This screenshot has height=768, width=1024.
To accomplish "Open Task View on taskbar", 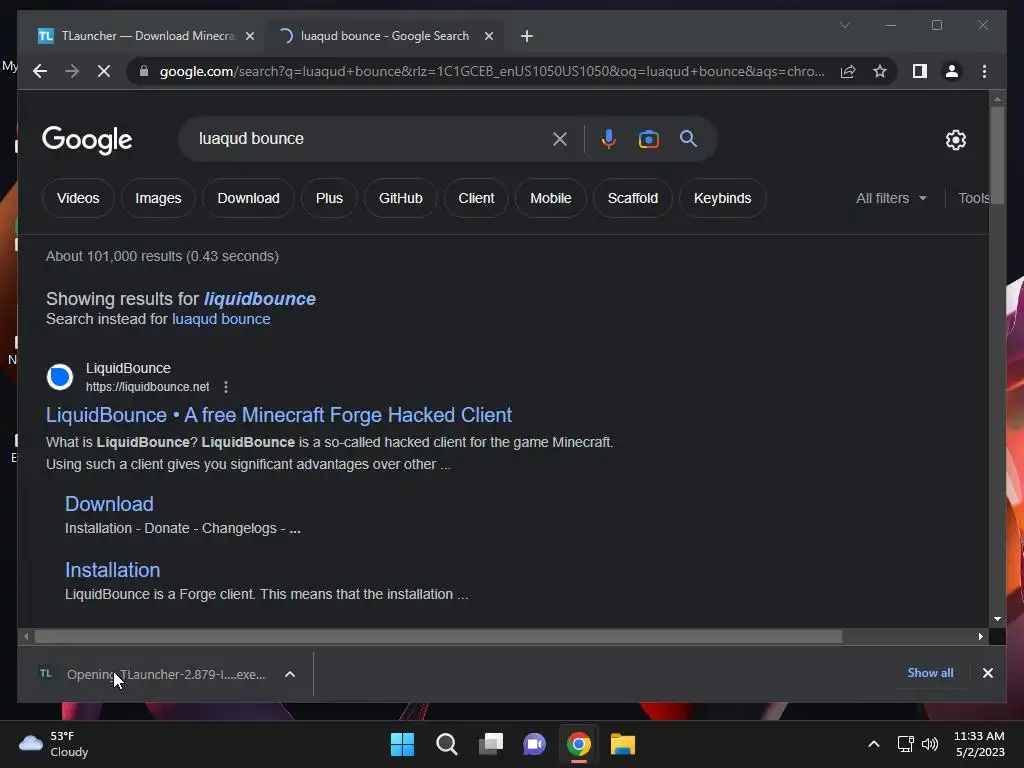I will [491, 744].
